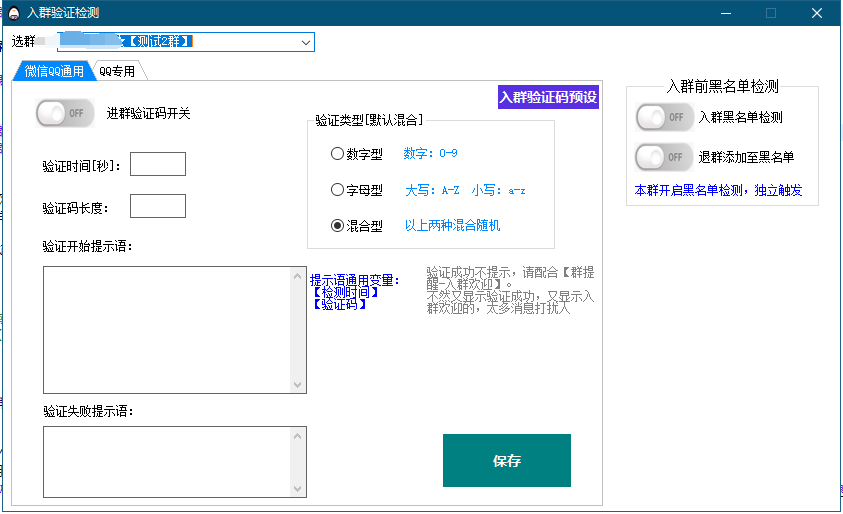Minimize the 入群验证检测 window
Viewport: 843px width, 514px height.
726,13
